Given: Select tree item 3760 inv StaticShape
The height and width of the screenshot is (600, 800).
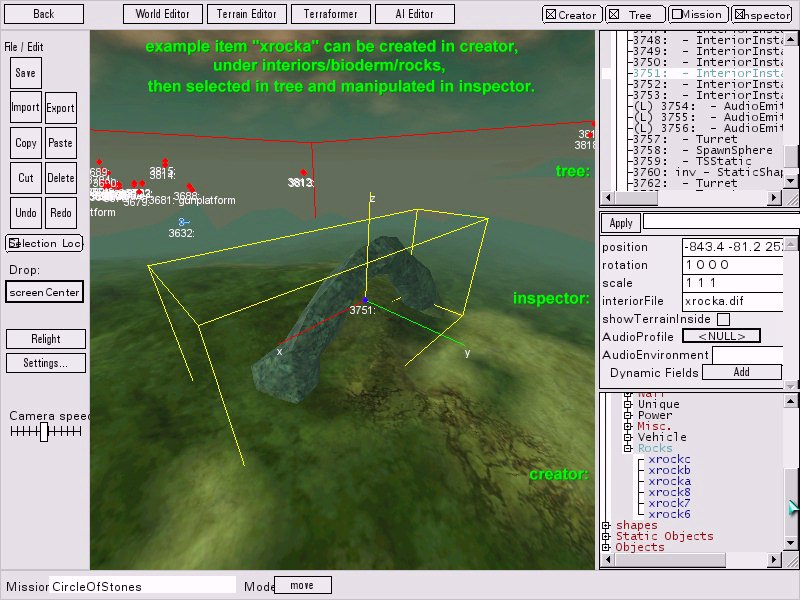Looking at the screenshot, I should click(707, 172).
